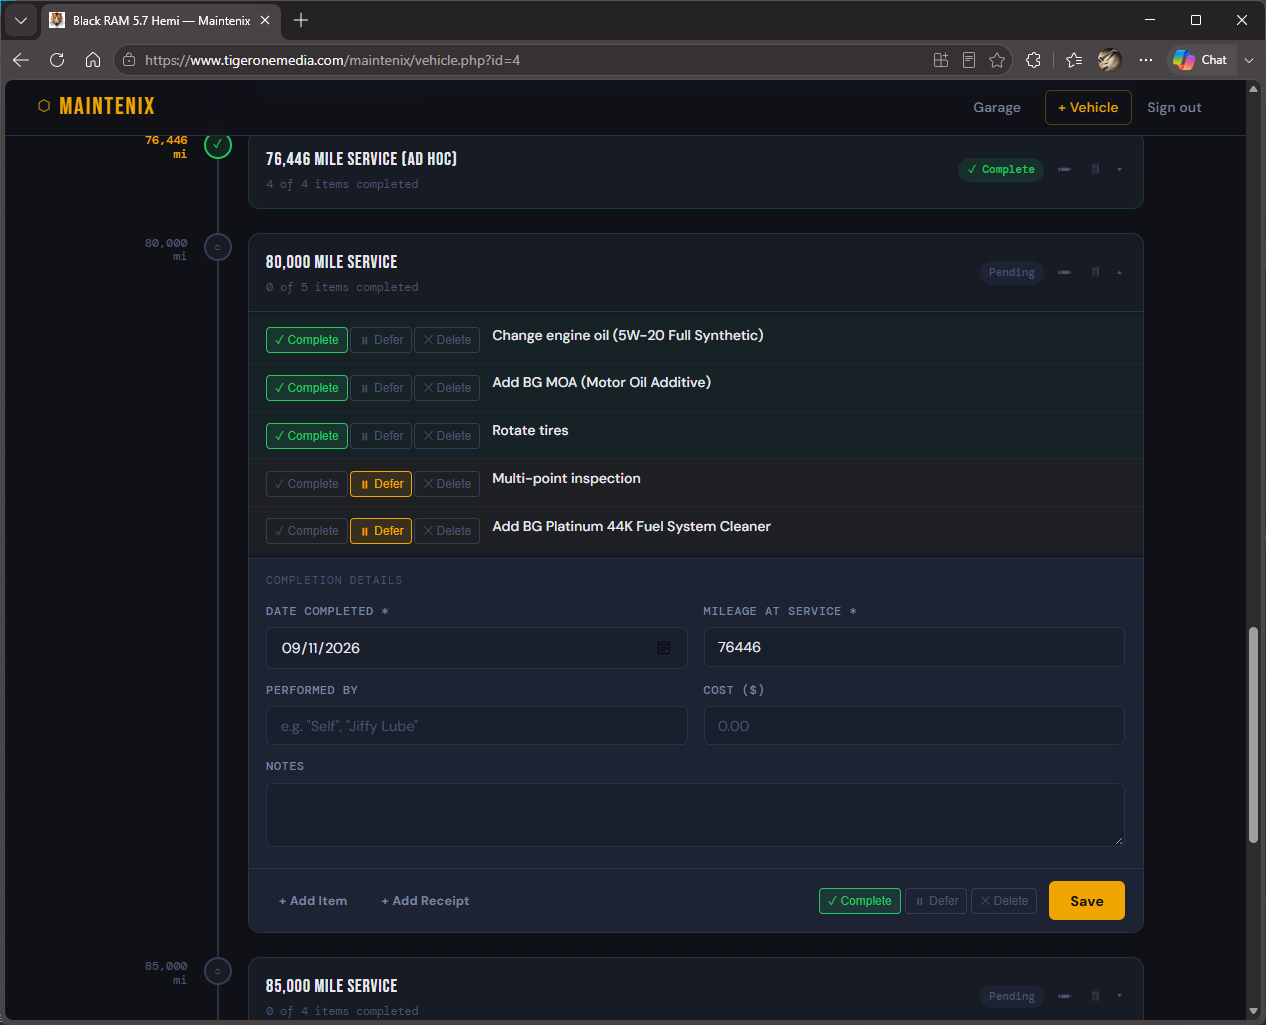This screenshot has width=1266, height=1025.
Task: Mark all items Complete in footer bar
Action: point(860,901)
